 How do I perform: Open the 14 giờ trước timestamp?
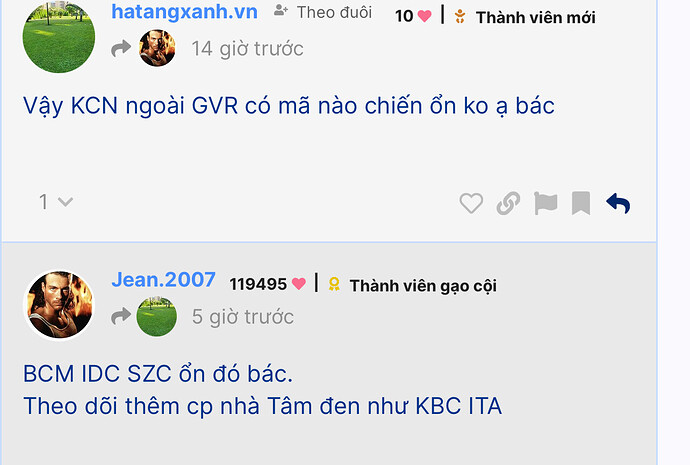click(247, 48)
